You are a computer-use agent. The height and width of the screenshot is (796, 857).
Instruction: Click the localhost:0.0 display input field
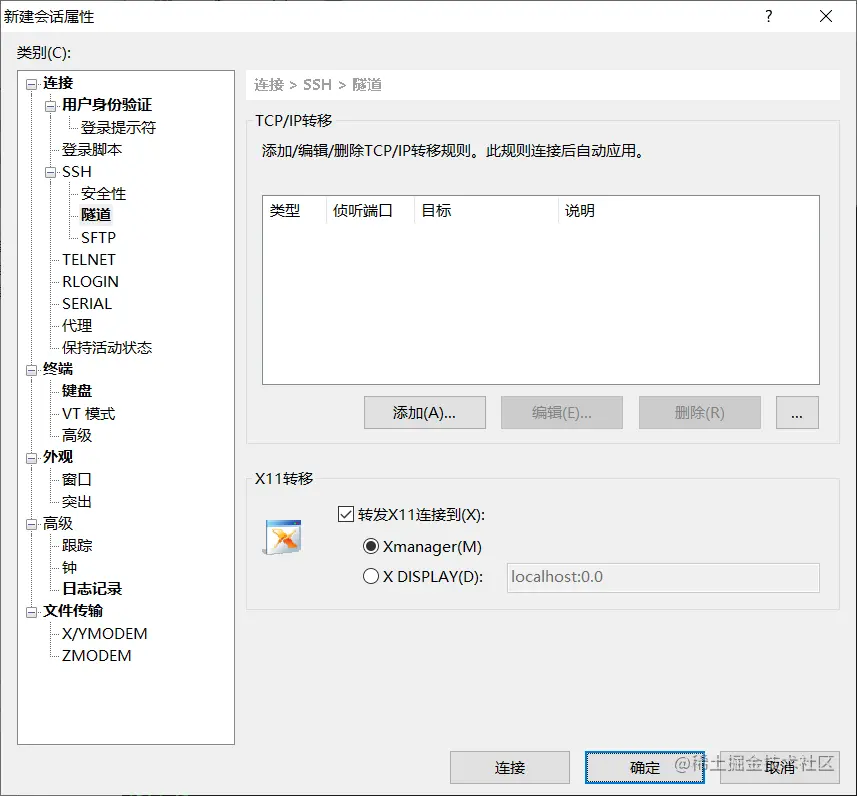pyautogui.click(x=663, y=578)
